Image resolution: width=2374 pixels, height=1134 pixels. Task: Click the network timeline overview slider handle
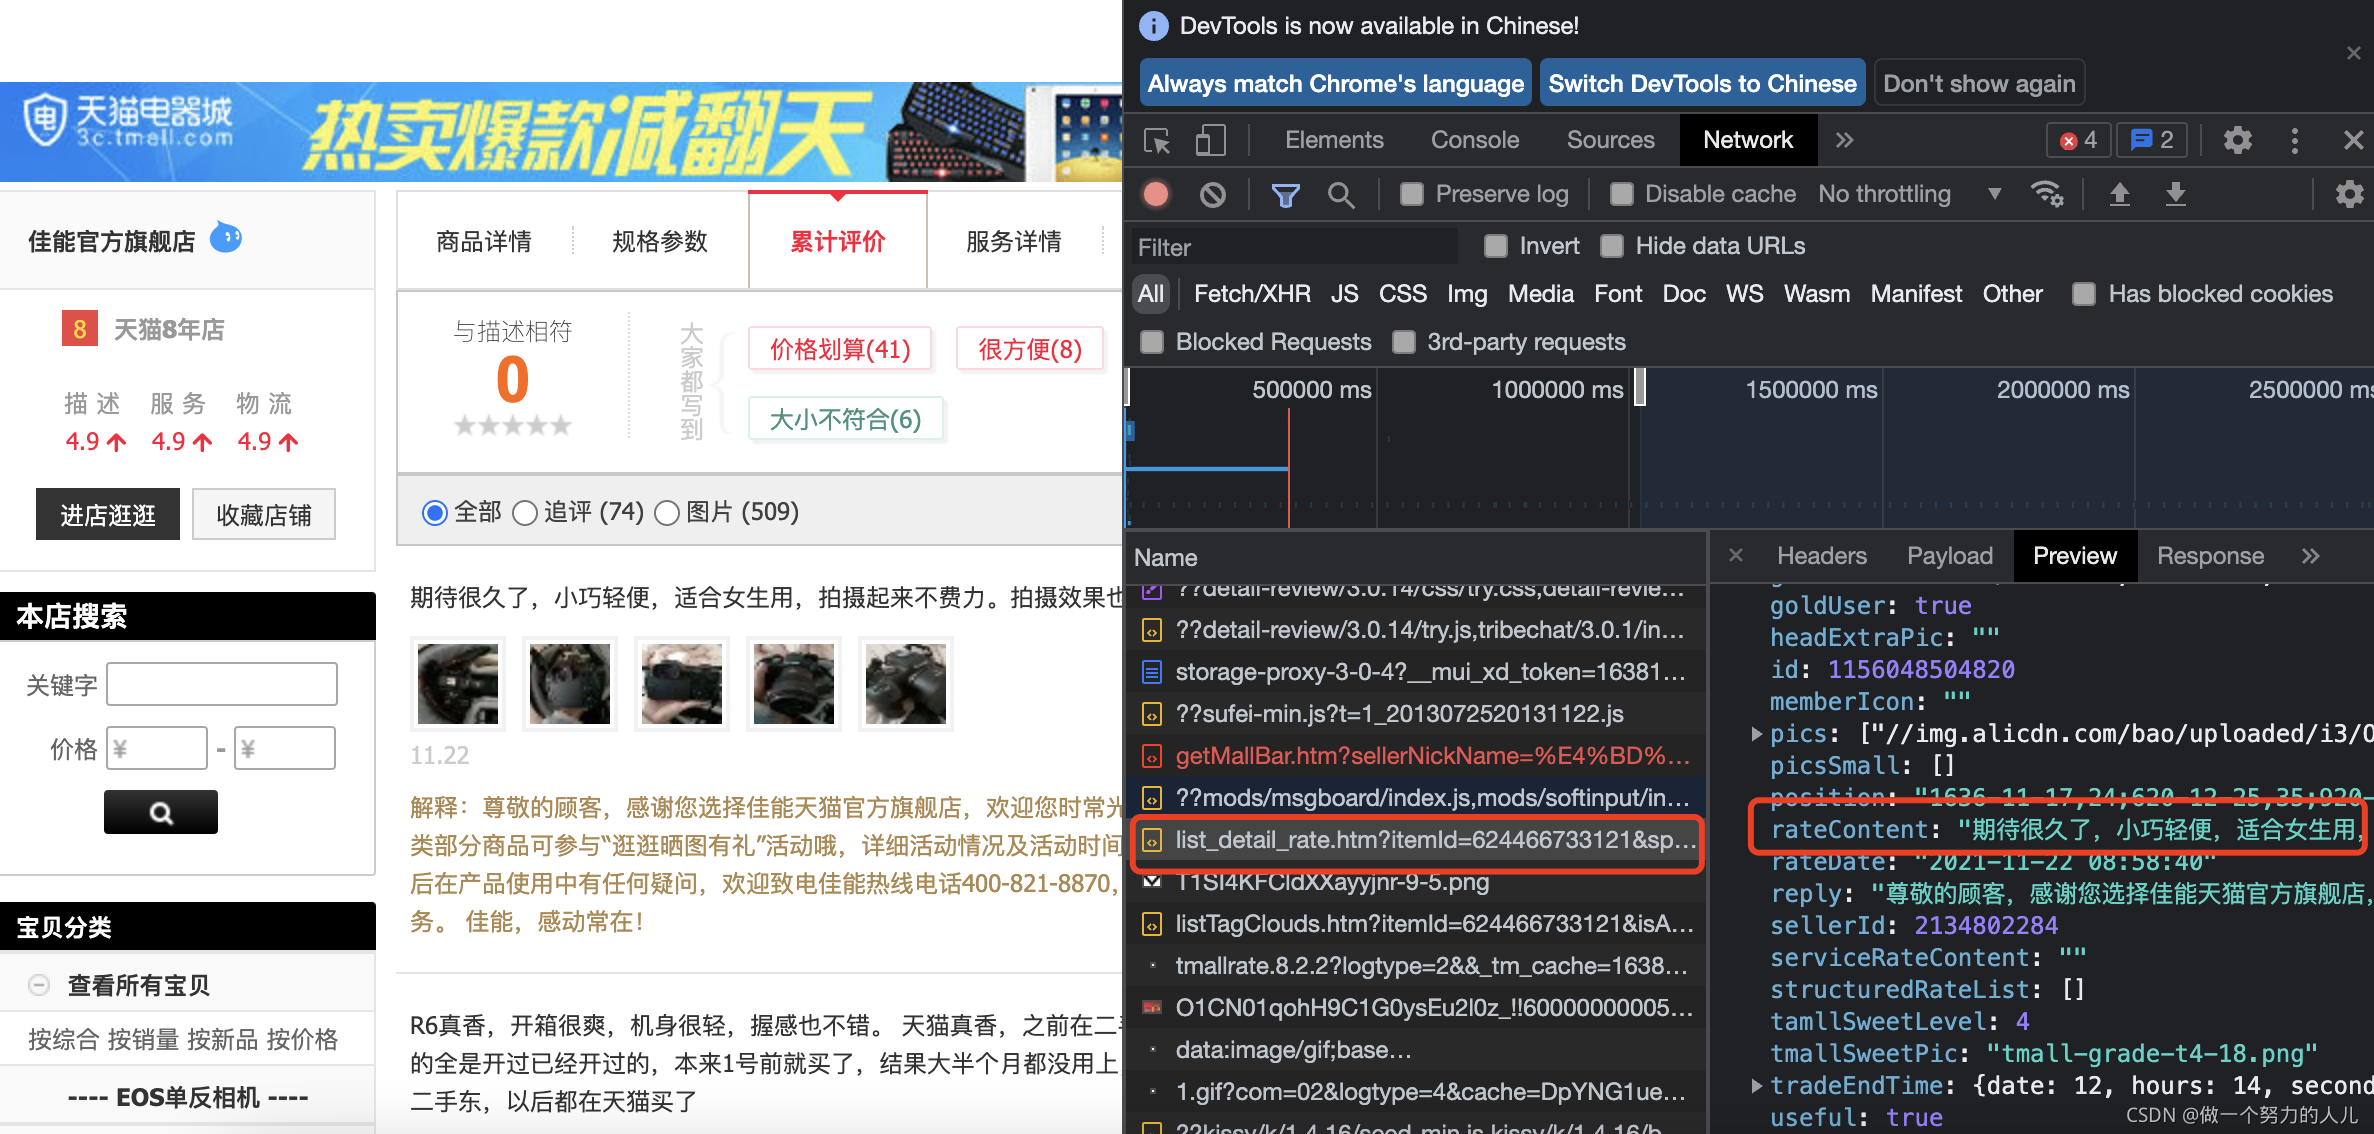pyautogui.click(x=1639, y=387)
